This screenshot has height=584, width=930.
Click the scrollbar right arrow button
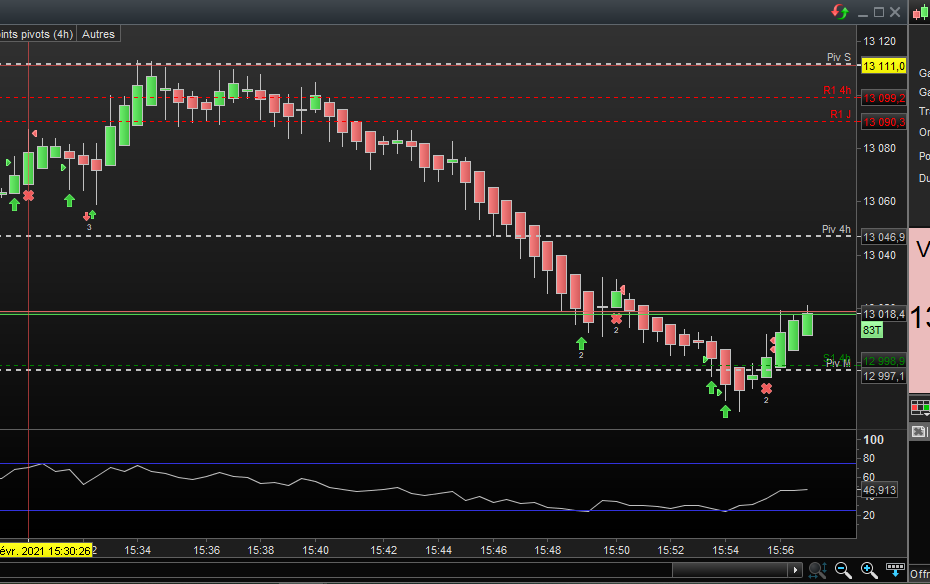point(795,570)
